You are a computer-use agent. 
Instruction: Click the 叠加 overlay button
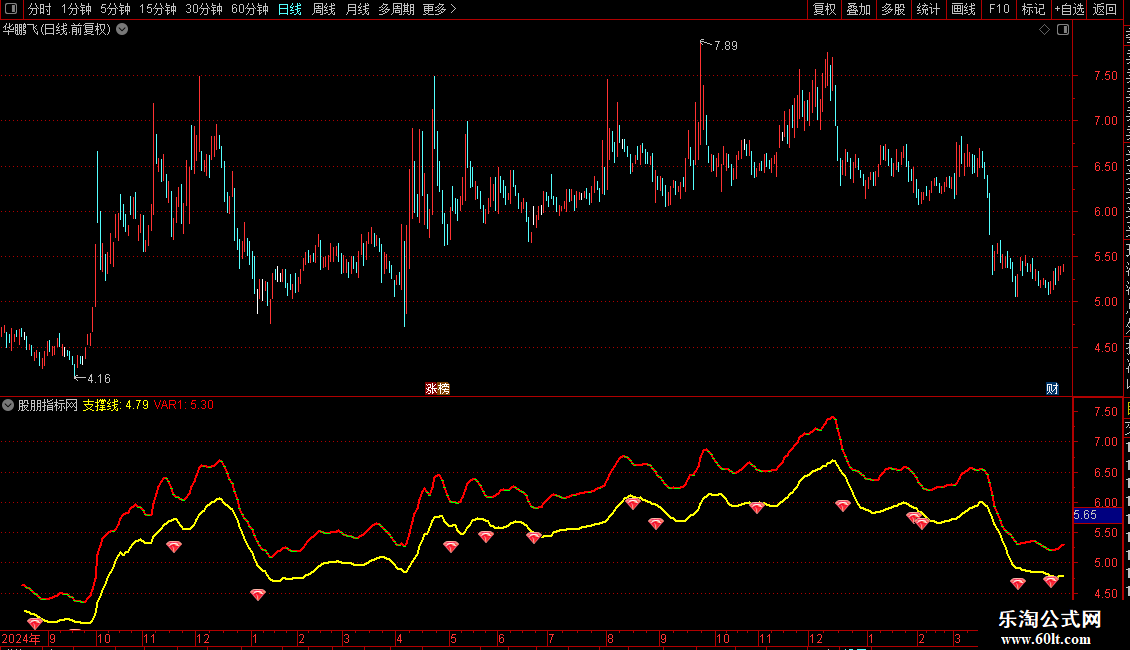[x=858, y=9]
